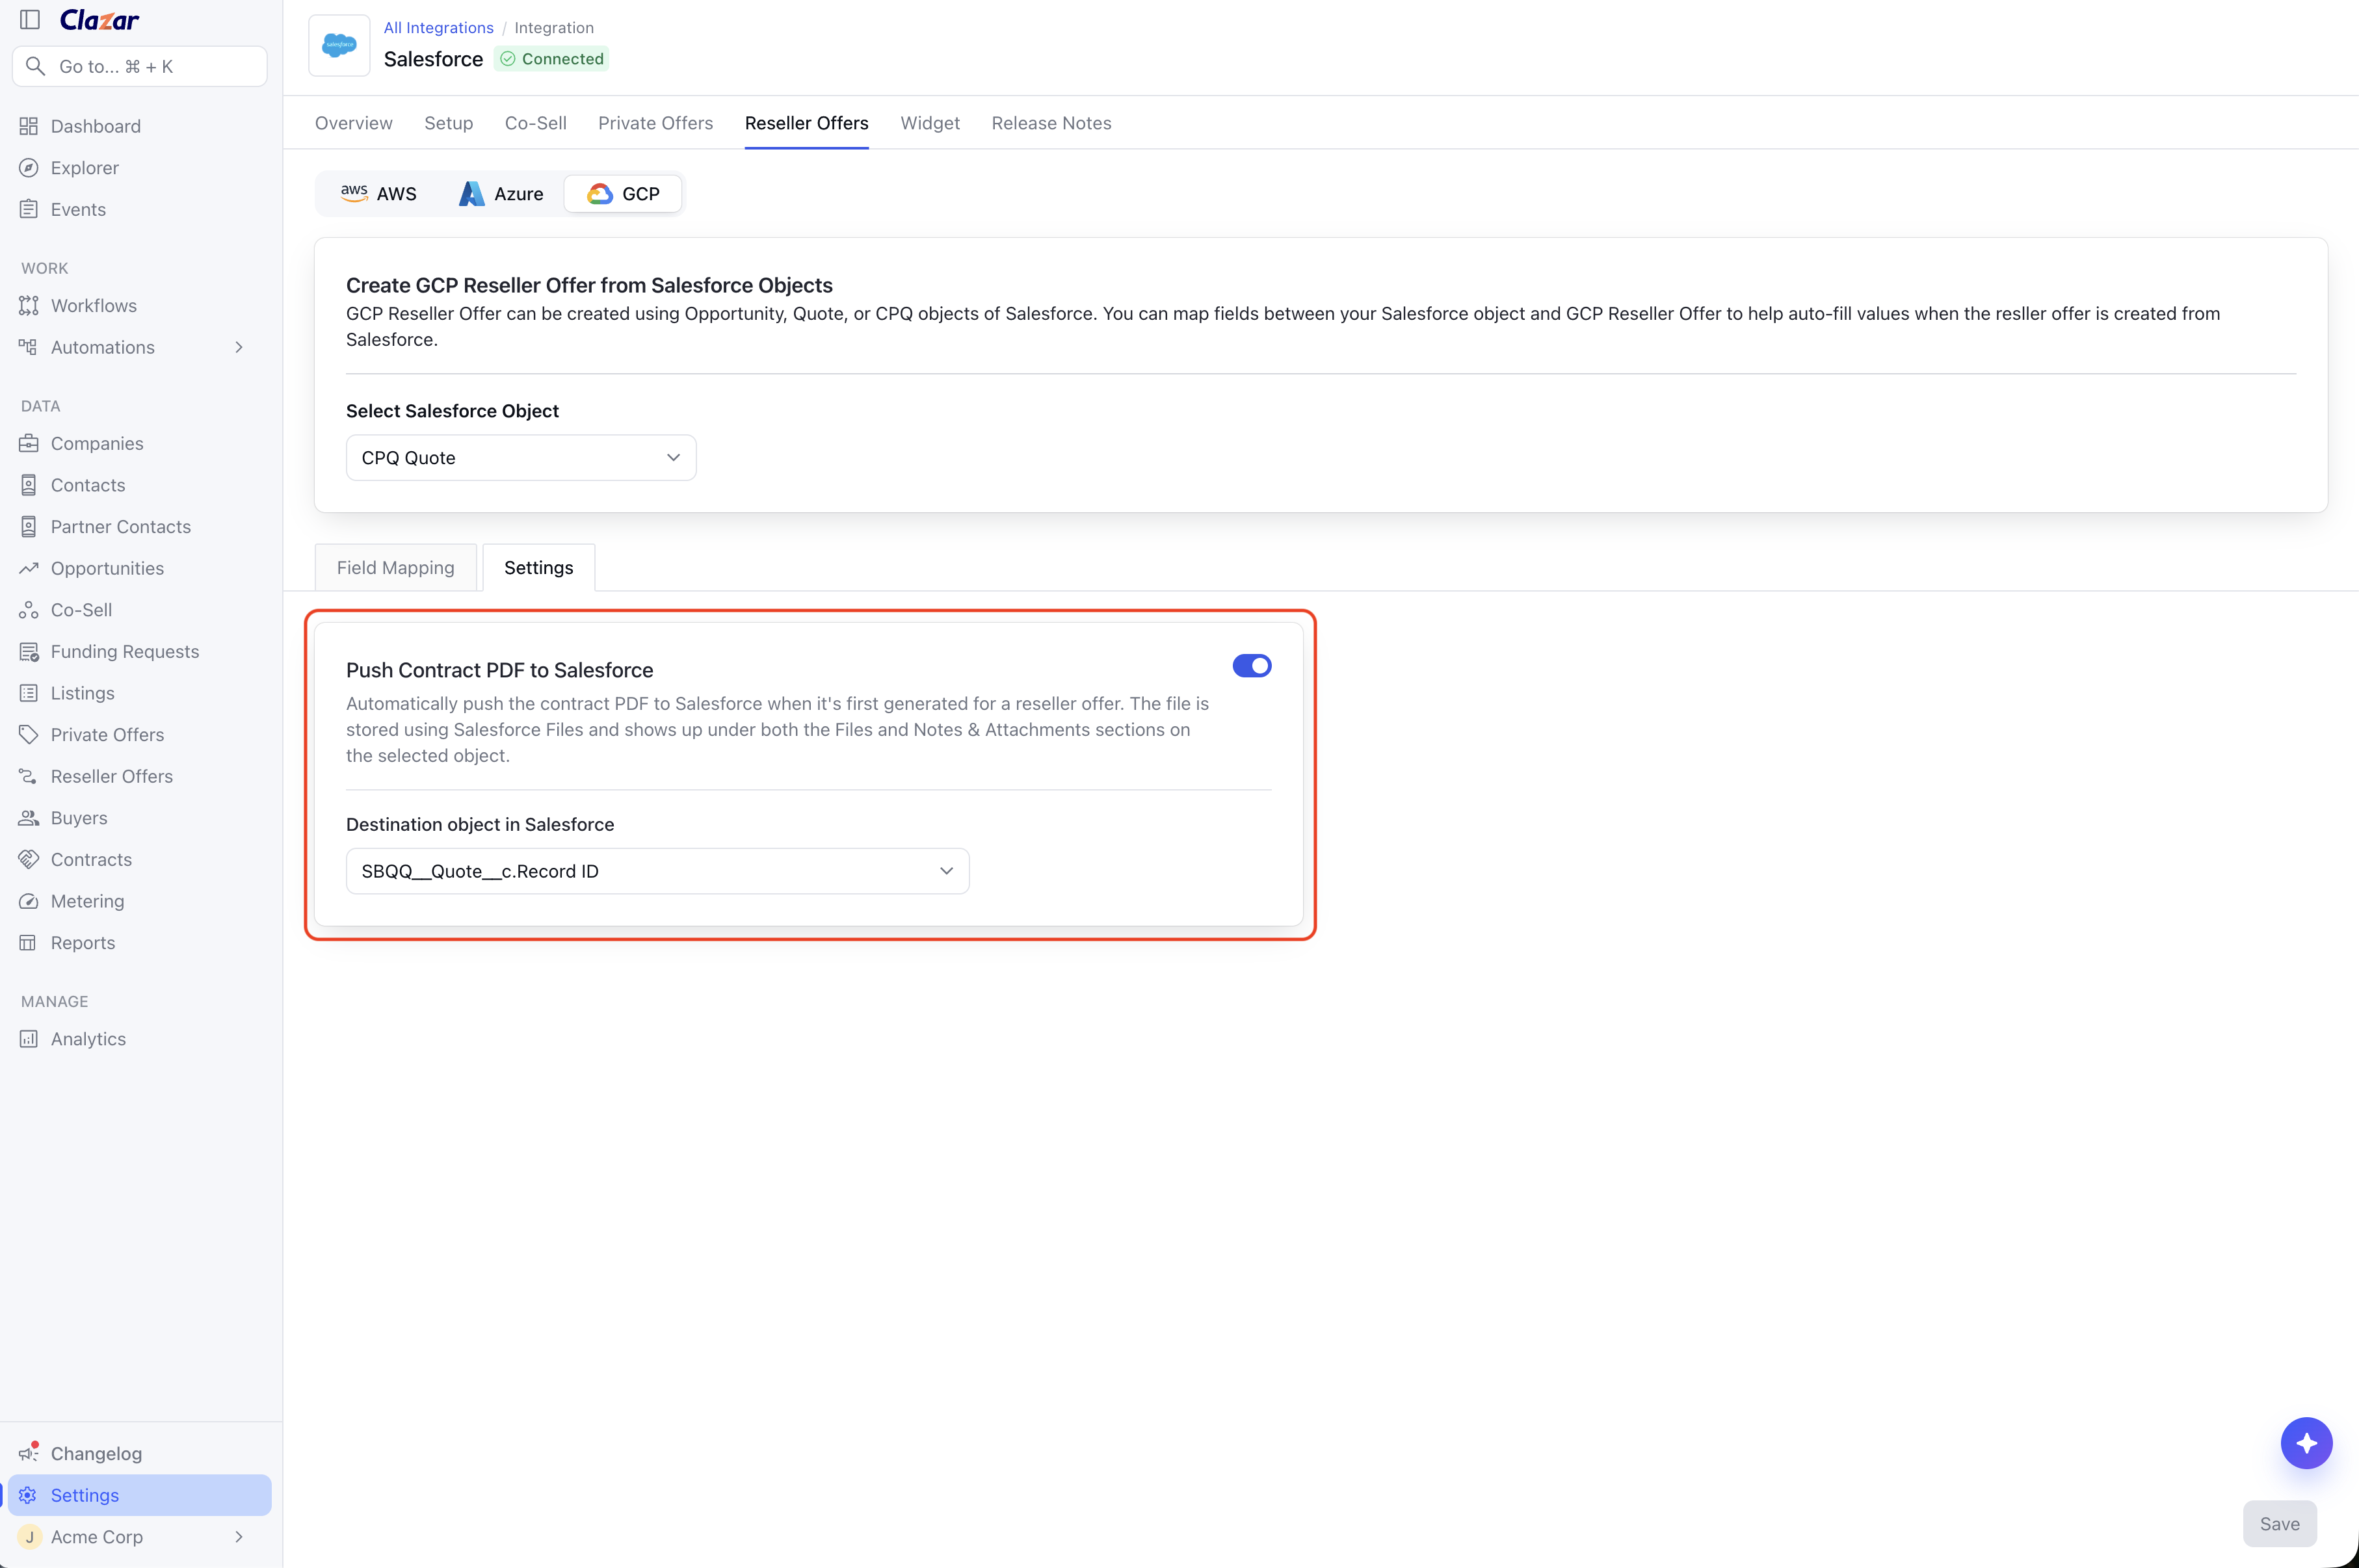
Task: Select the AWS cloud provider tab
Action: [379, 194]
